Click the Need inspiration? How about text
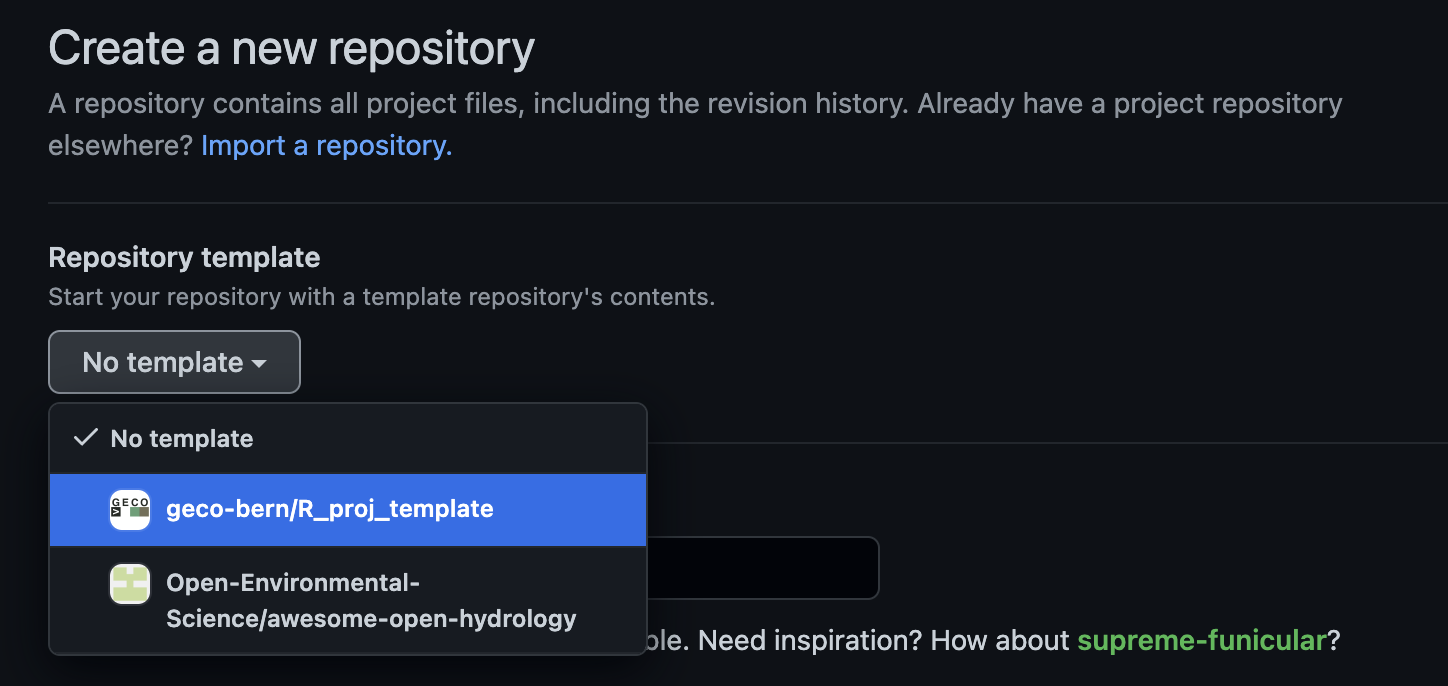This screenshot has width=1448, height=686. [x=884, y=640]
